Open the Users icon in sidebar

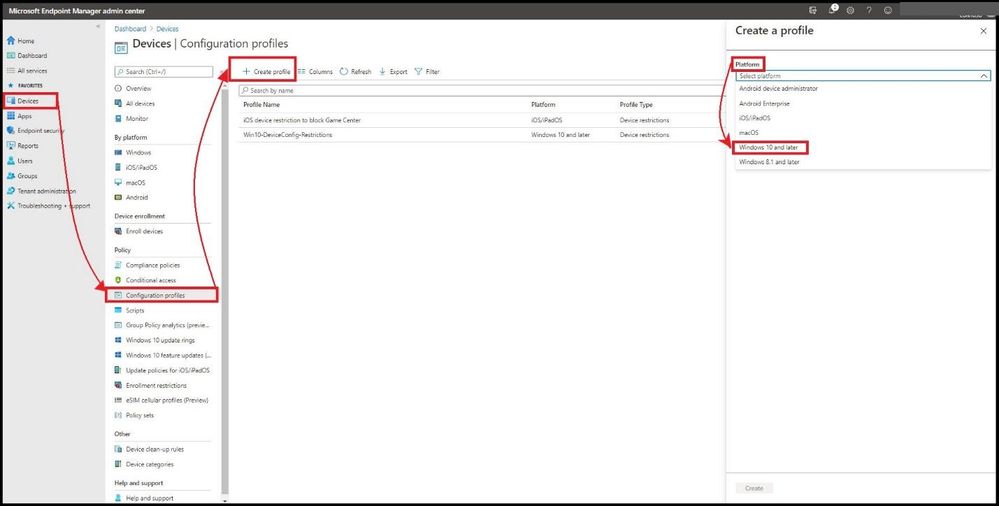pos(11,161)
